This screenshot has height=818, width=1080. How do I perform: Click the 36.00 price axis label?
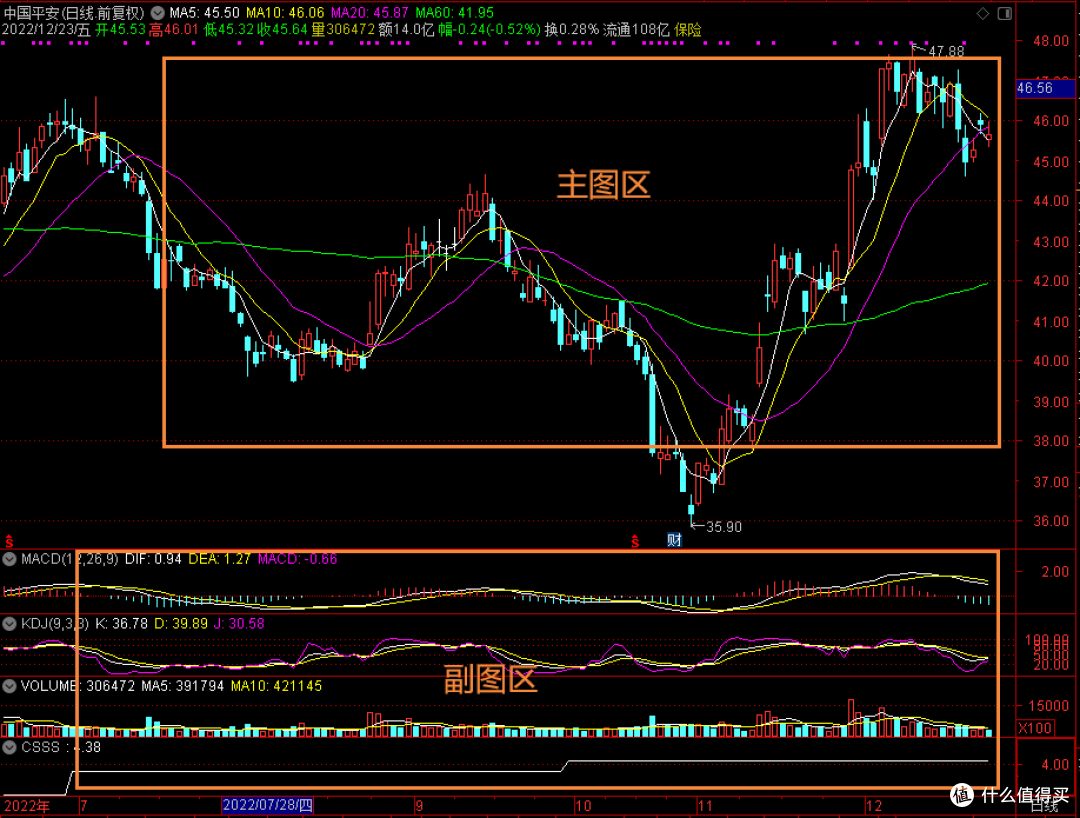[x=1051, y=521]
